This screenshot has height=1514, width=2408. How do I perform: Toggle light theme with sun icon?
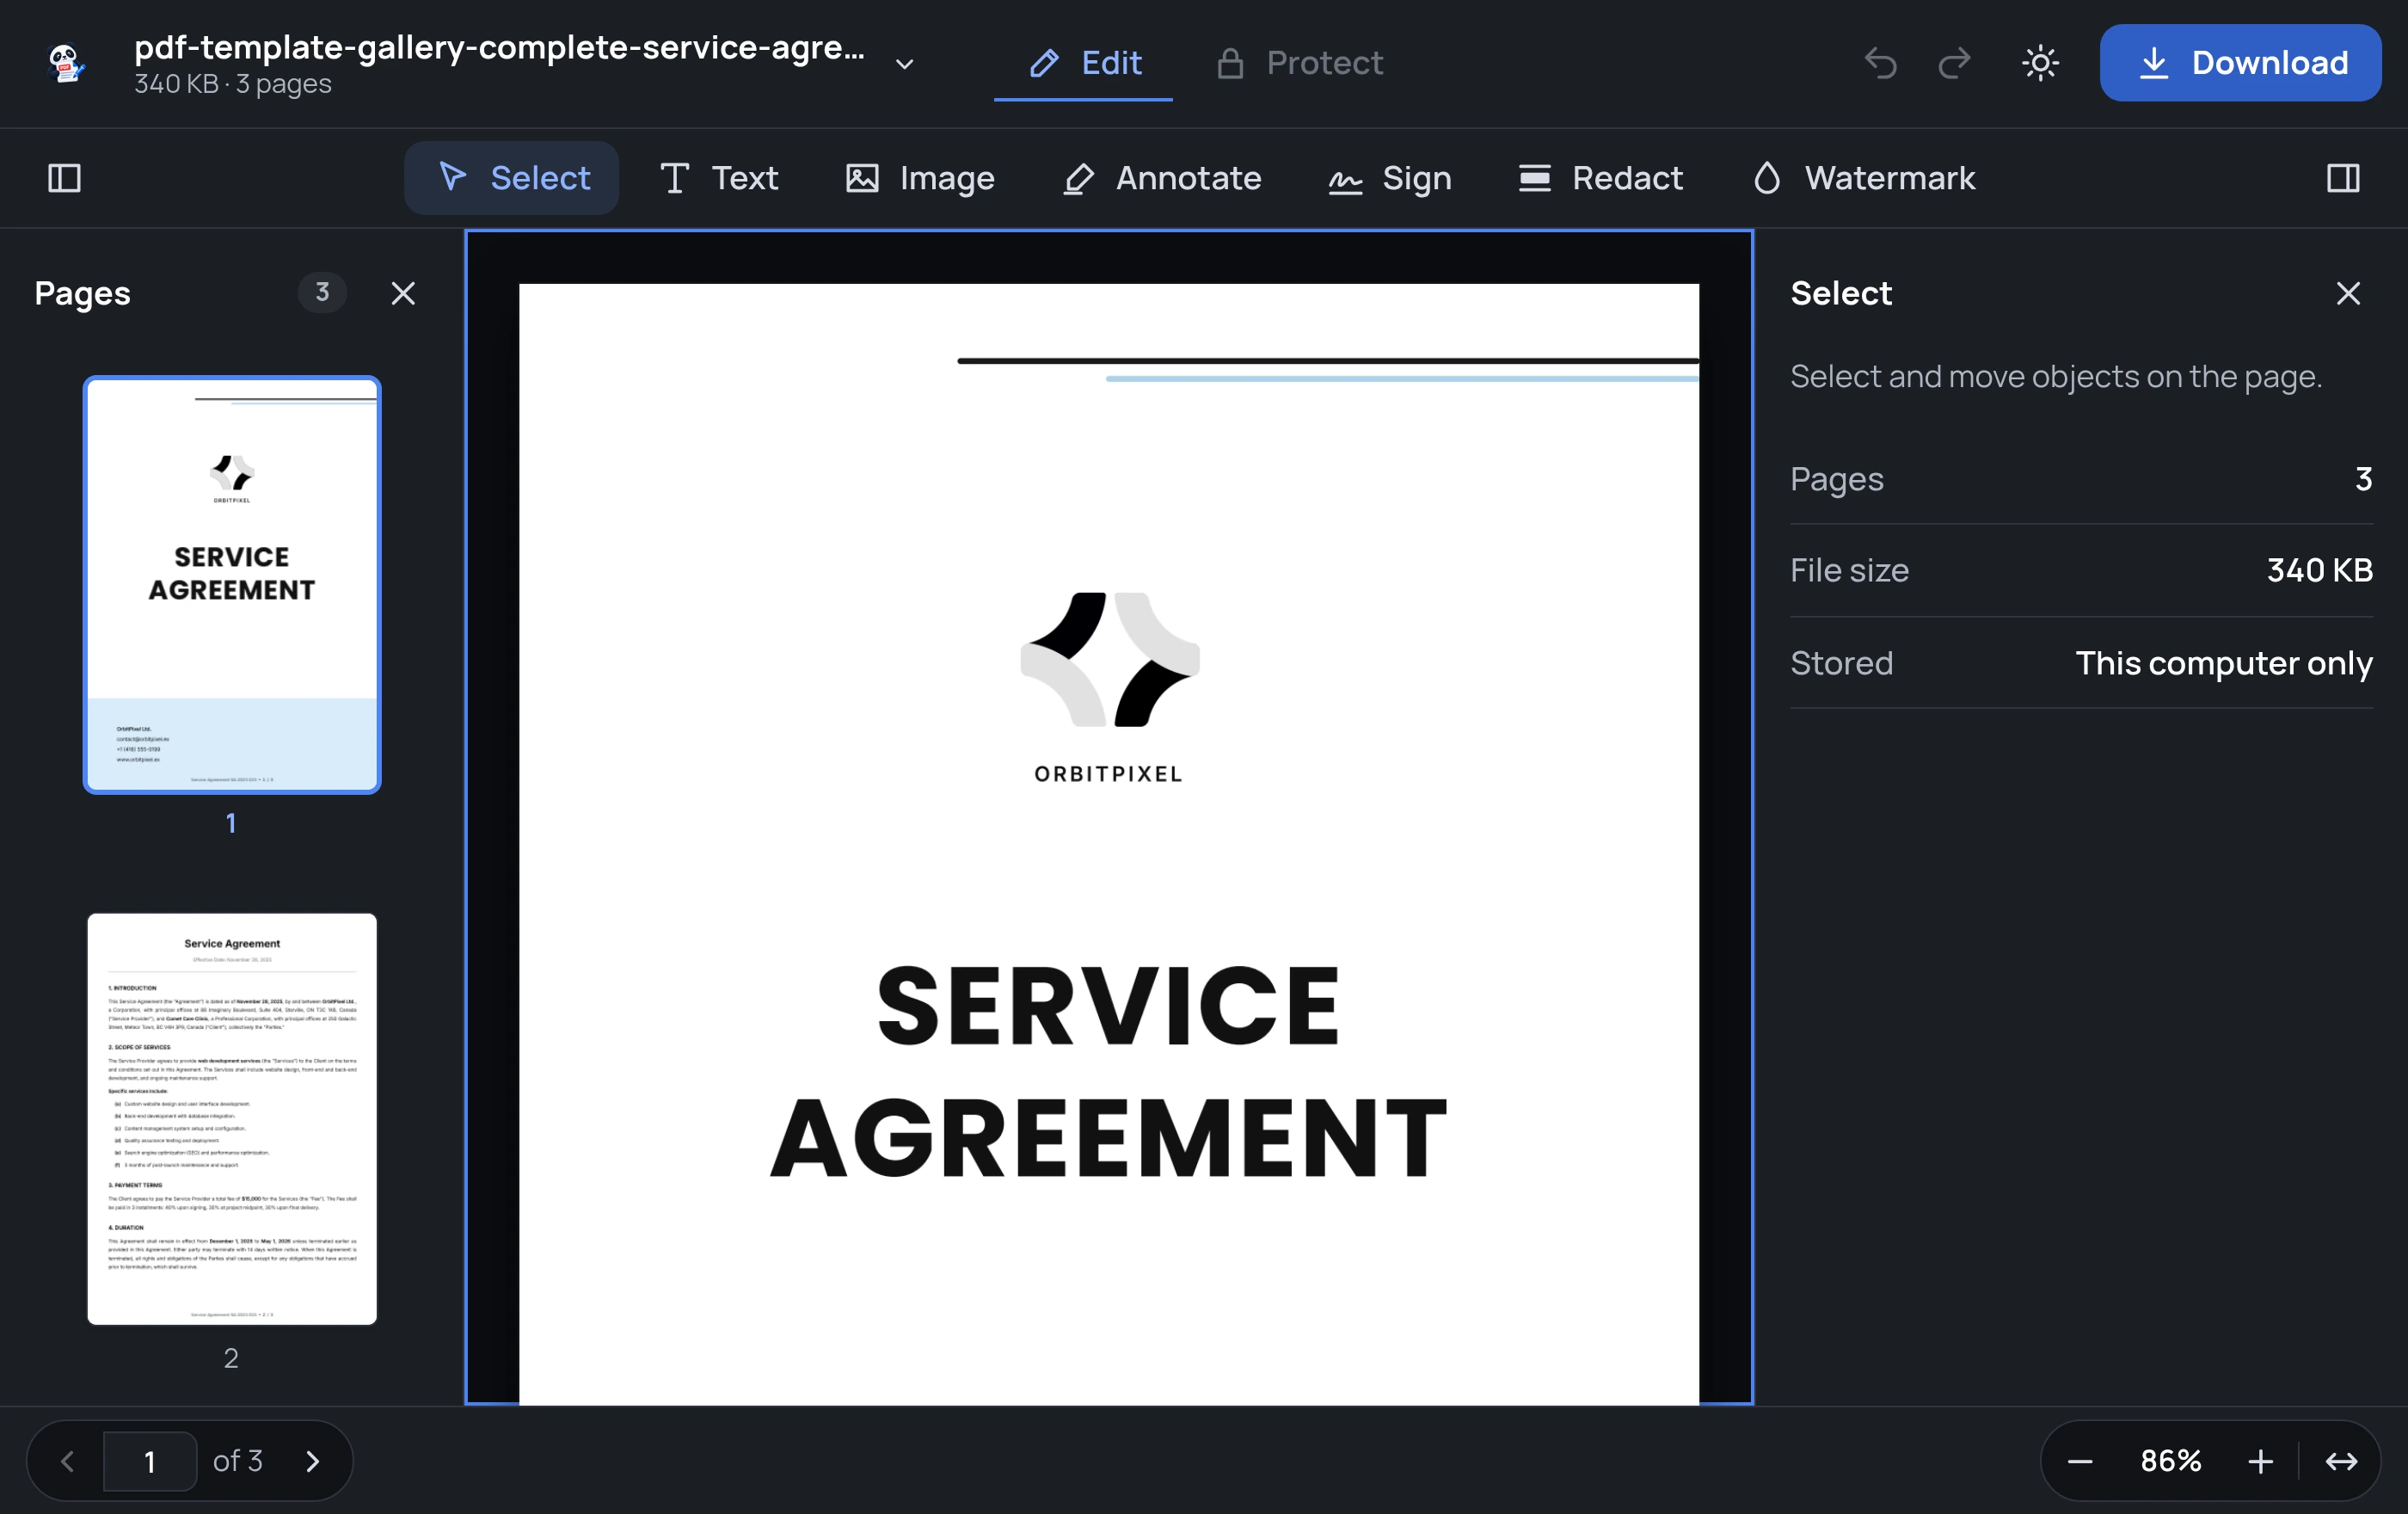click(2040, 63)
